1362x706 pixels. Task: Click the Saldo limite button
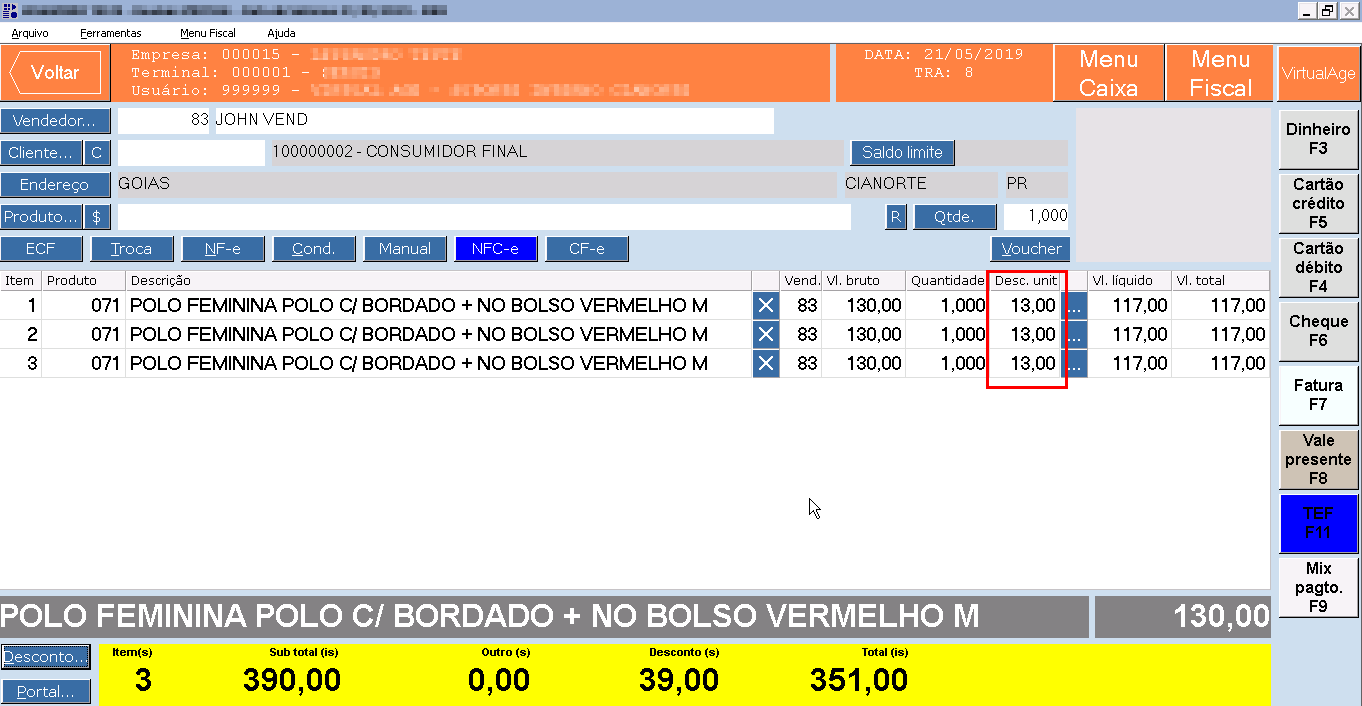click(903, 153)
